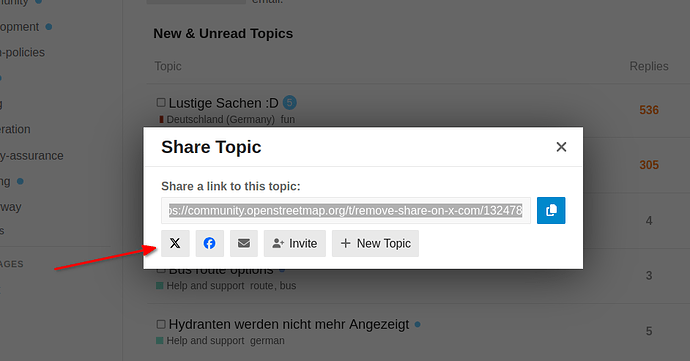The width and height of the screenshot is (690, 361).
Task: Select the fun tag
Action: pos(288,120)
